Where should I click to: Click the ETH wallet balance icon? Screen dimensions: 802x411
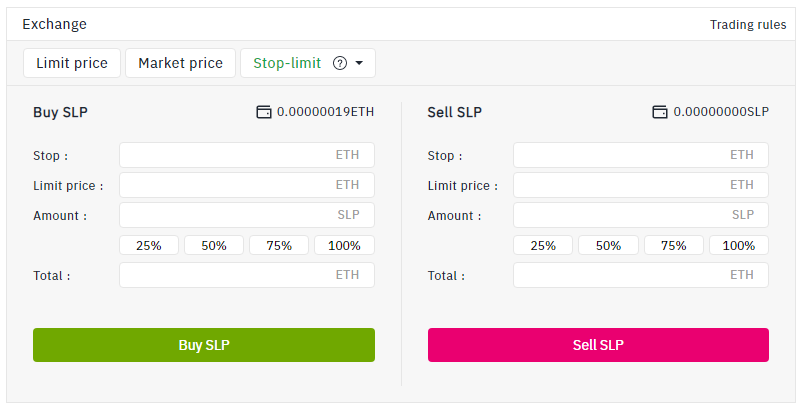coord(263,112)
